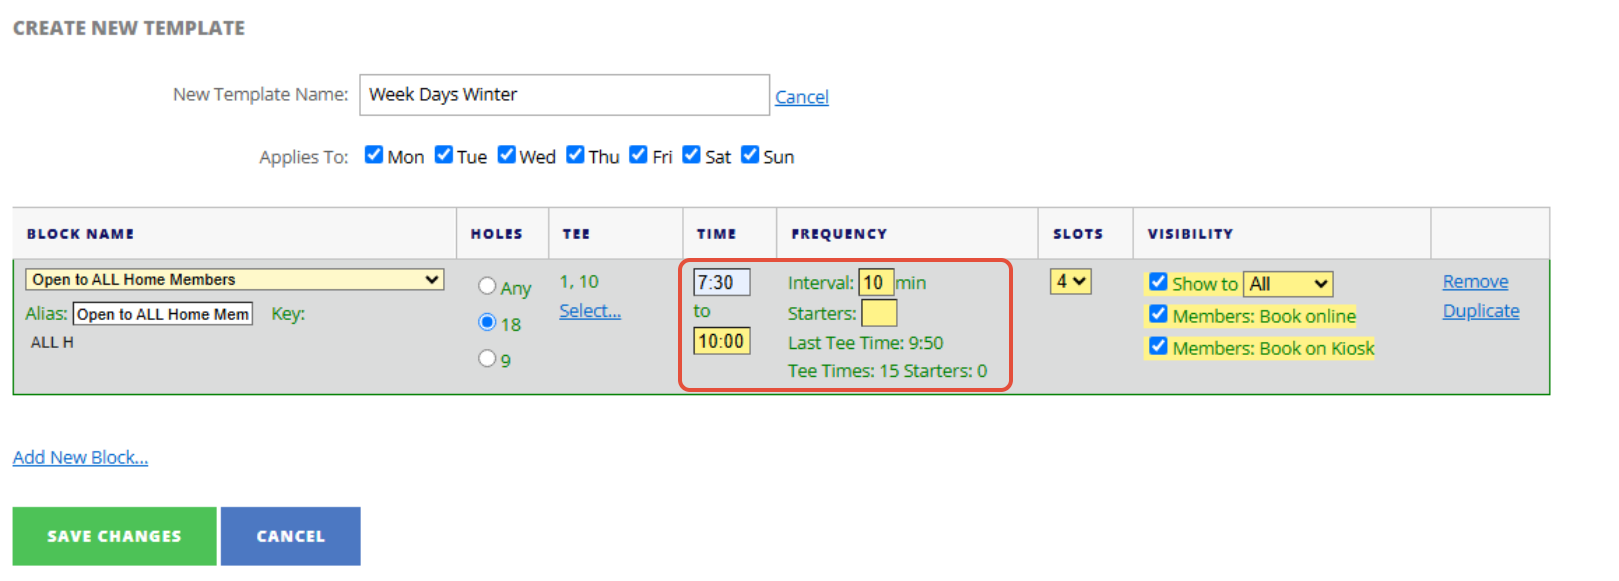Toggle the Fri day checkbox
The width and height of the screenshot is (1619, 581).
pos(638,155)
